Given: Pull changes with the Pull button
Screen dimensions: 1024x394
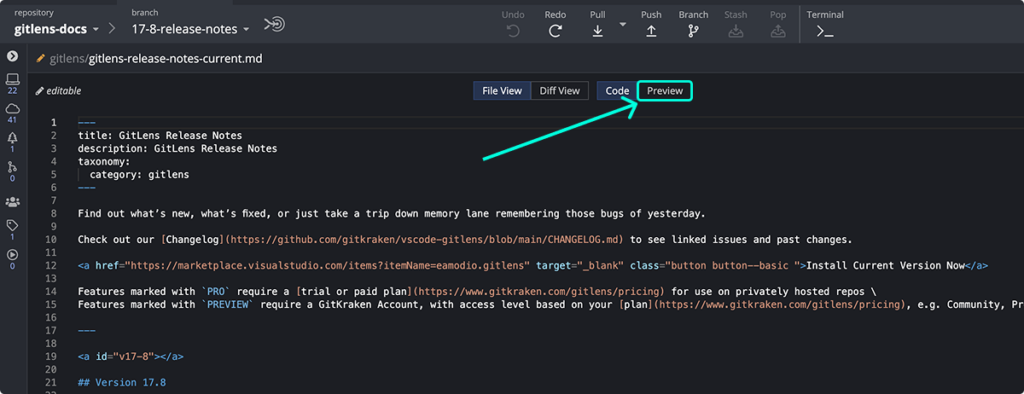Looking at the screenshot, I should 598,24.
